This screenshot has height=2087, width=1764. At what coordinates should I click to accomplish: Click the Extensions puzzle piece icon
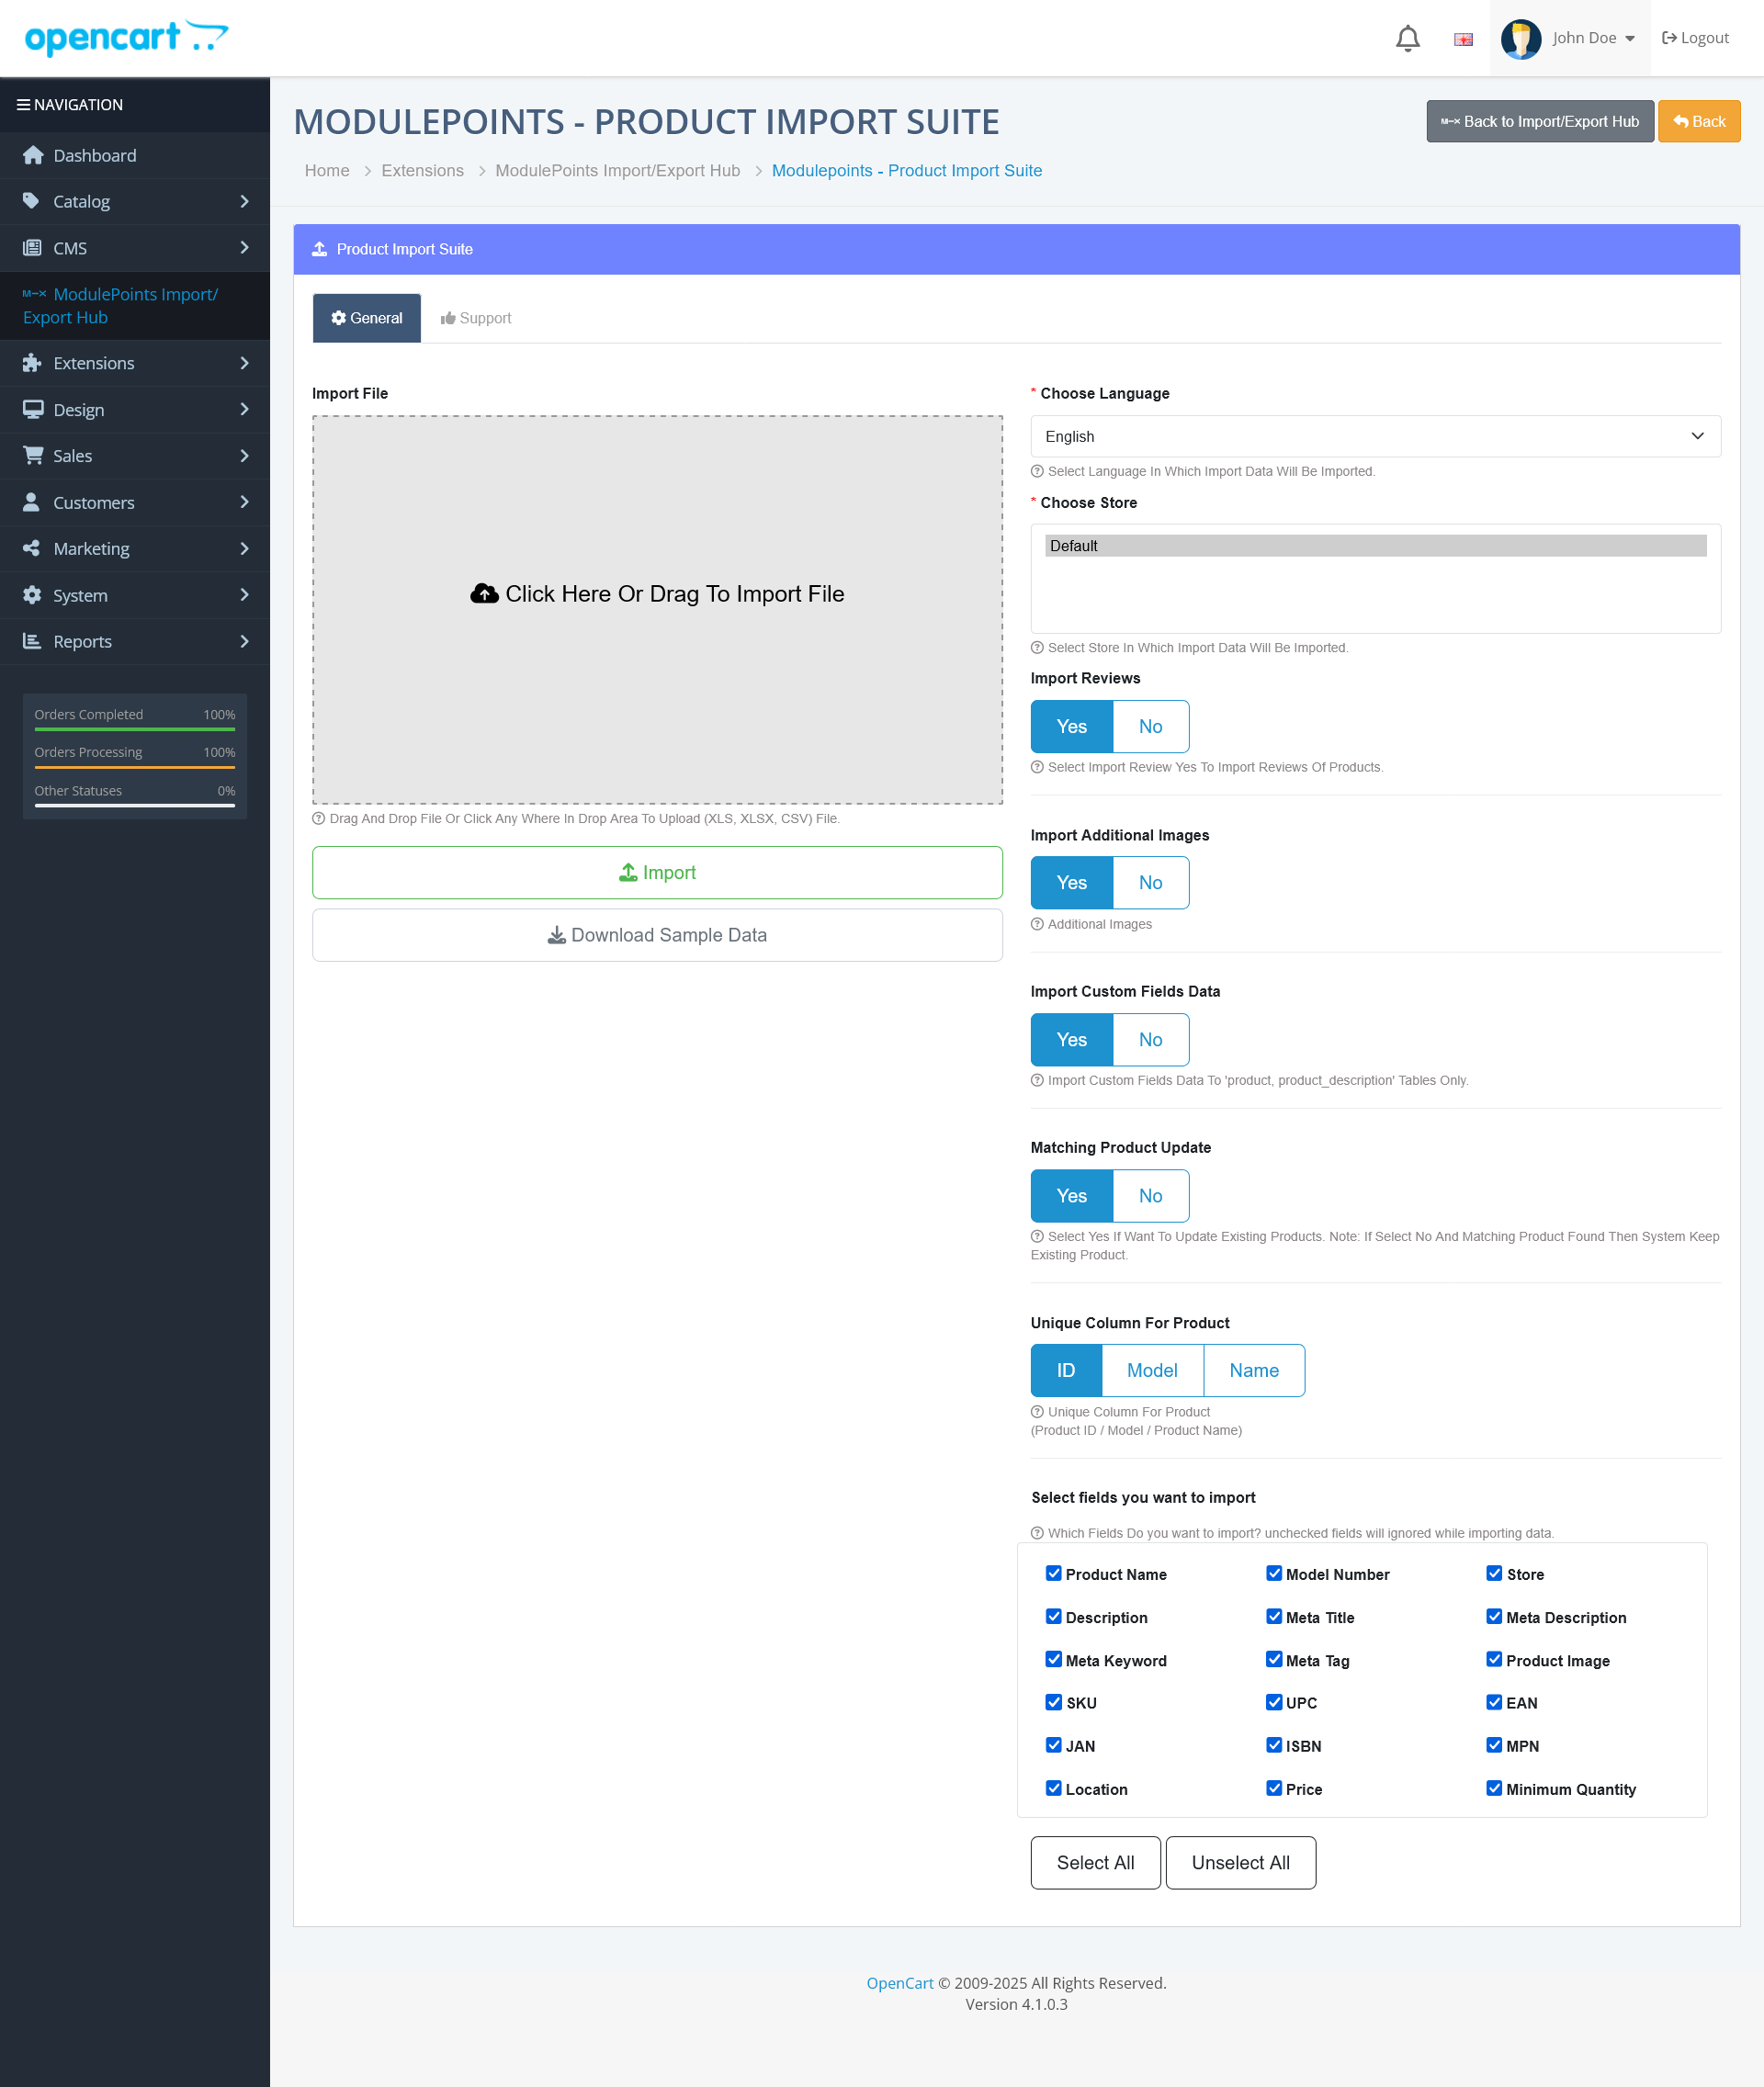32,363
